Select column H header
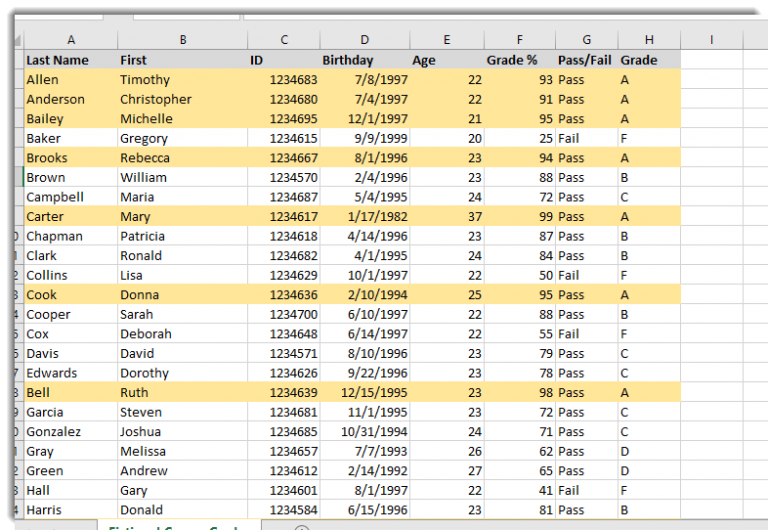 pyautogui.click(x=649, y=39)
